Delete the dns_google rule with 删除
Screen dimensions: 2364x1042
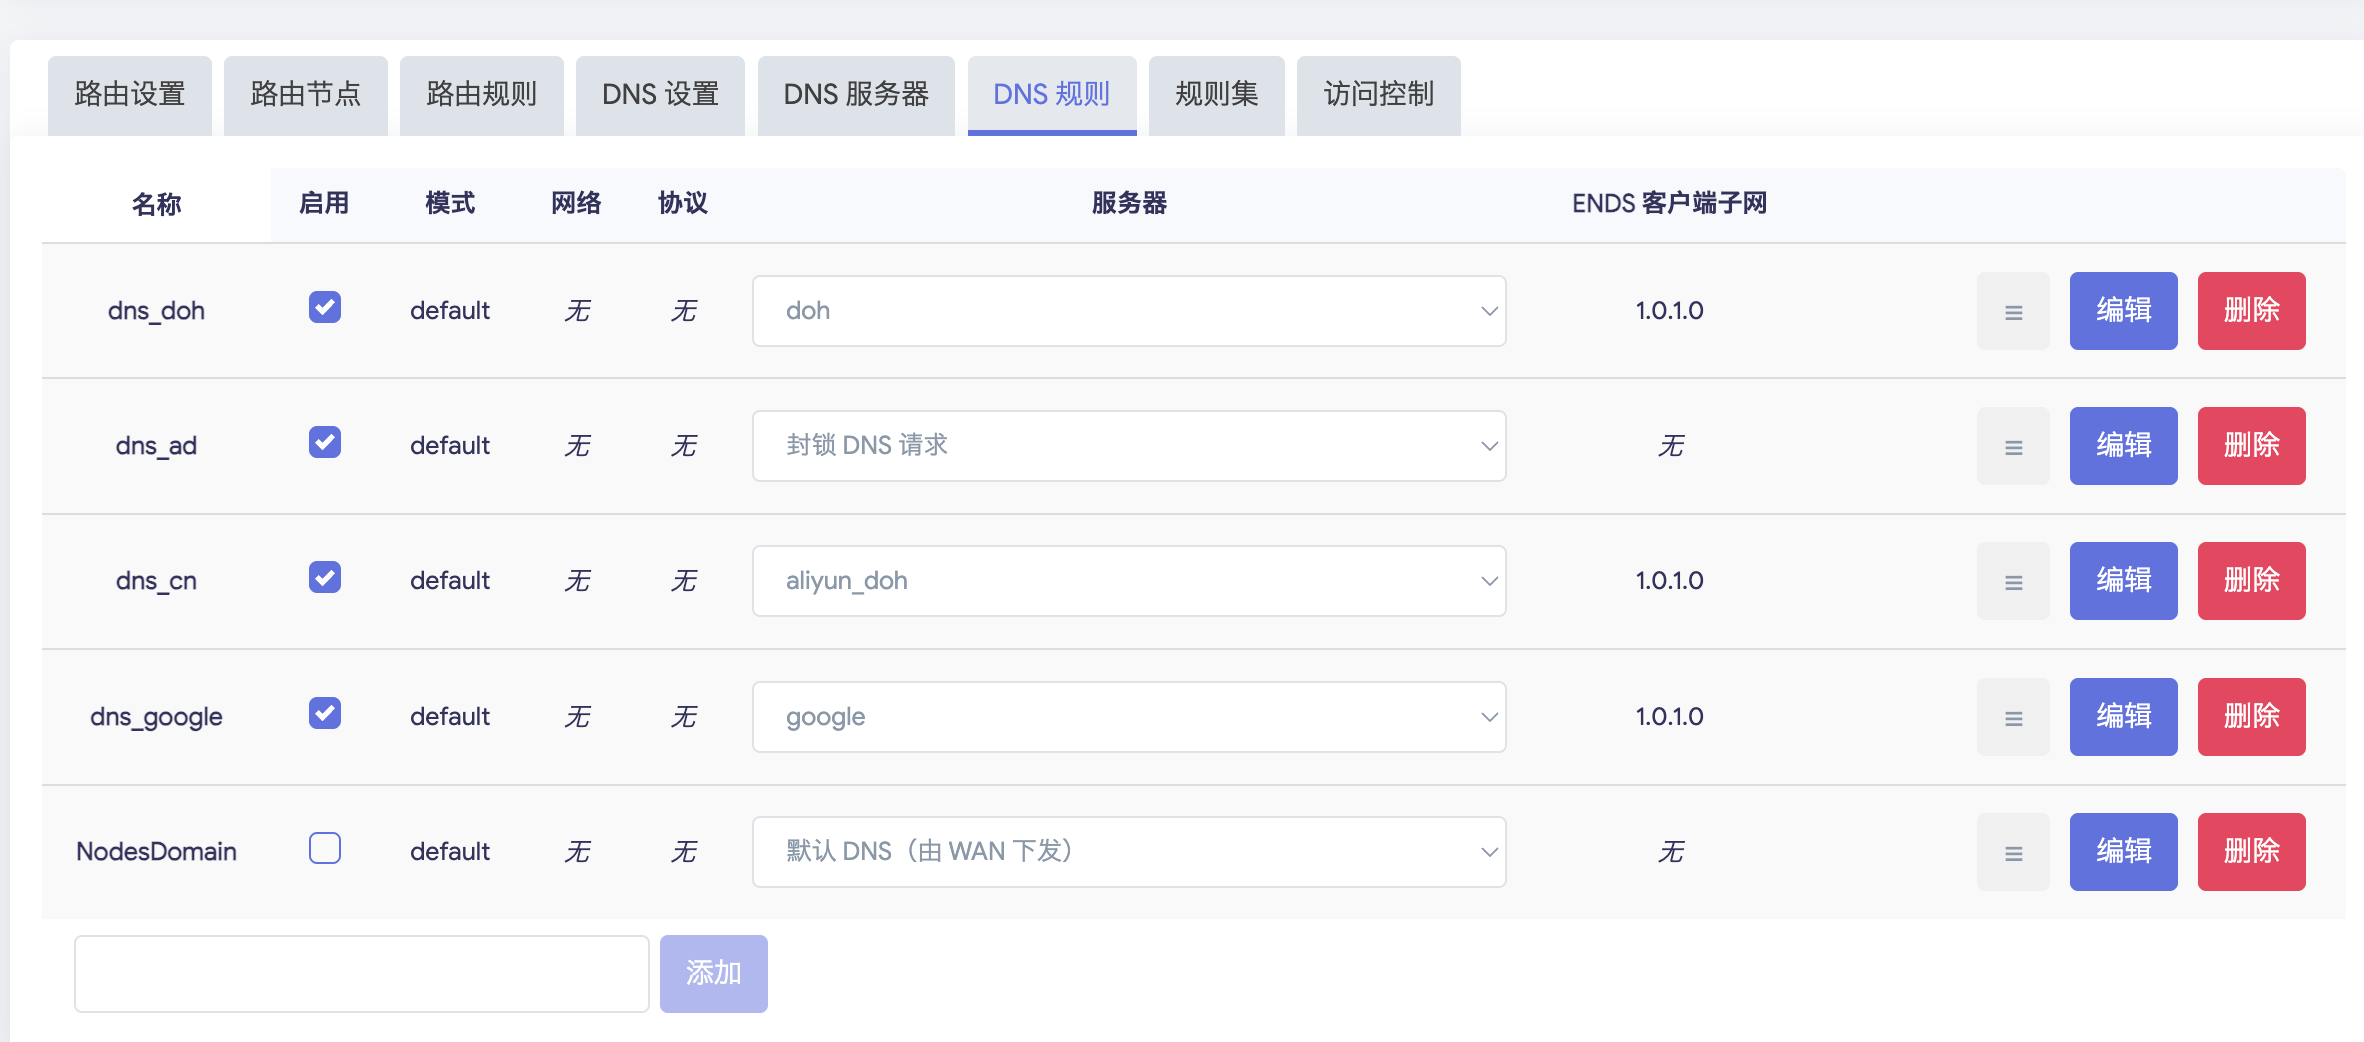(2251, 717)
